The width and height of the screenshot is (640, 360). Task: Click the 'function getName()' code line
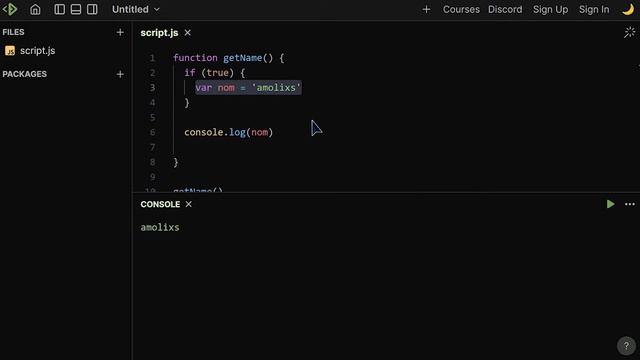pyautogui.click(x=228, y=58)
